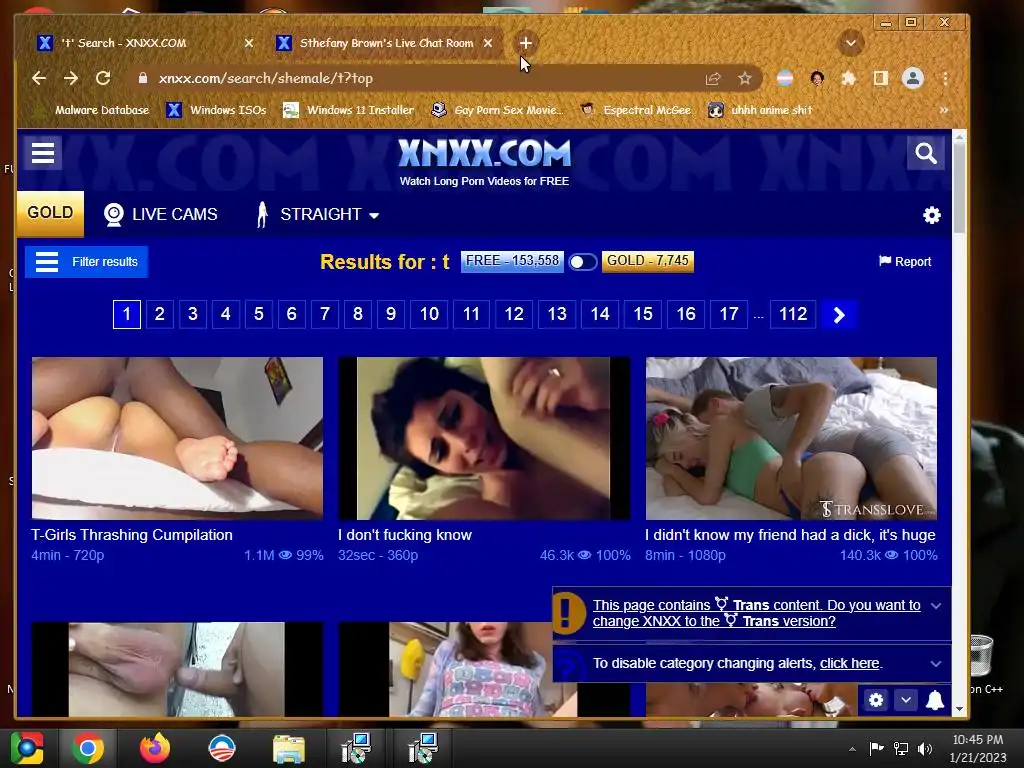Click the network tray icon

click(901, 748)
